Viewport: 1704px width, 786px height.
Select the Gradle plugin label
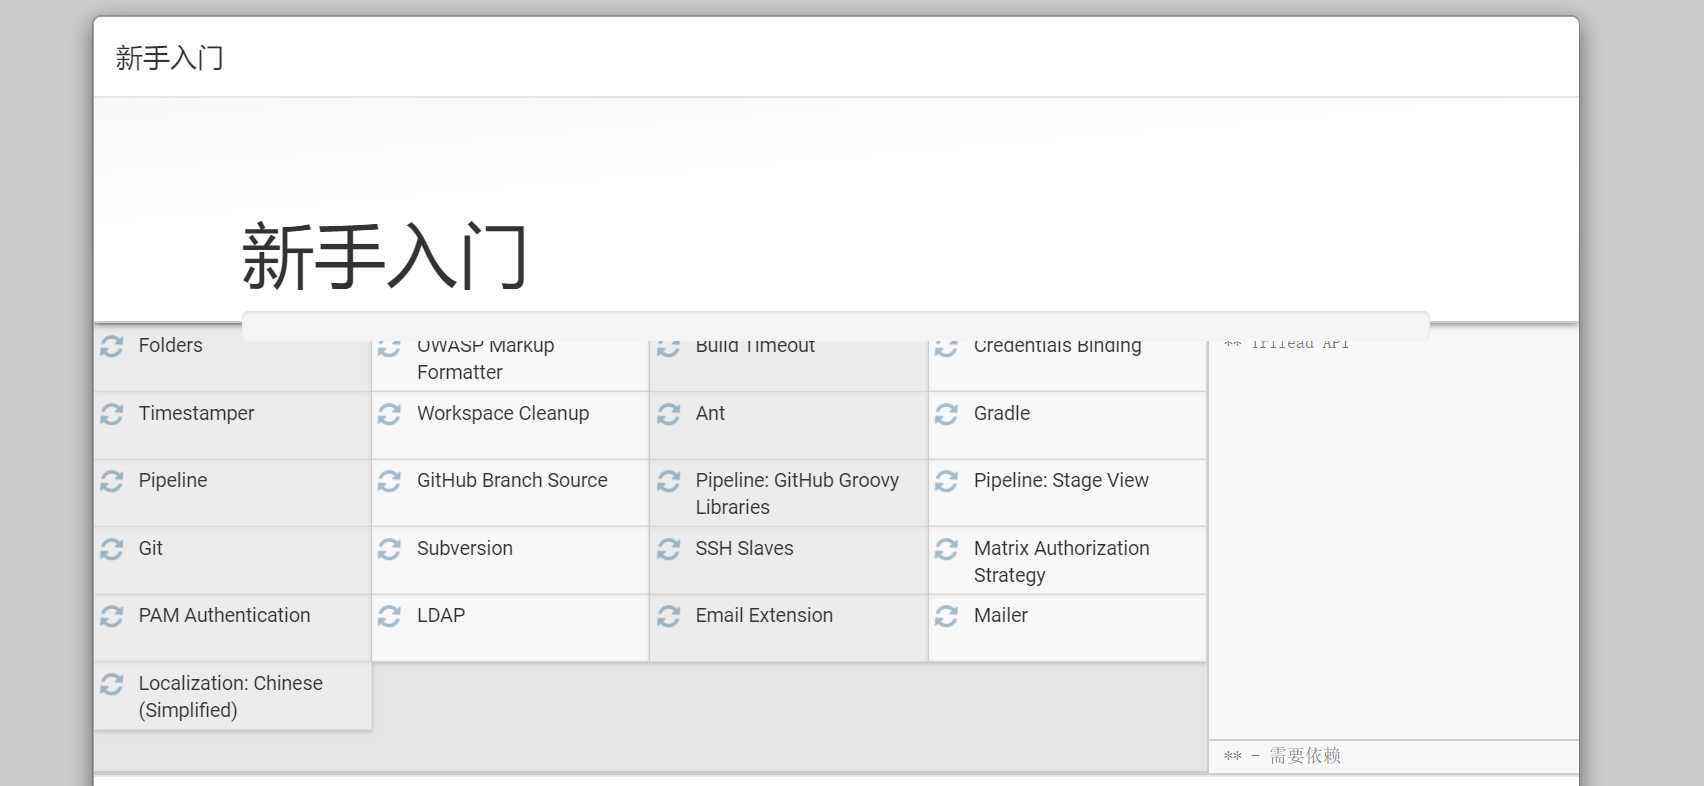(1002, 413)
